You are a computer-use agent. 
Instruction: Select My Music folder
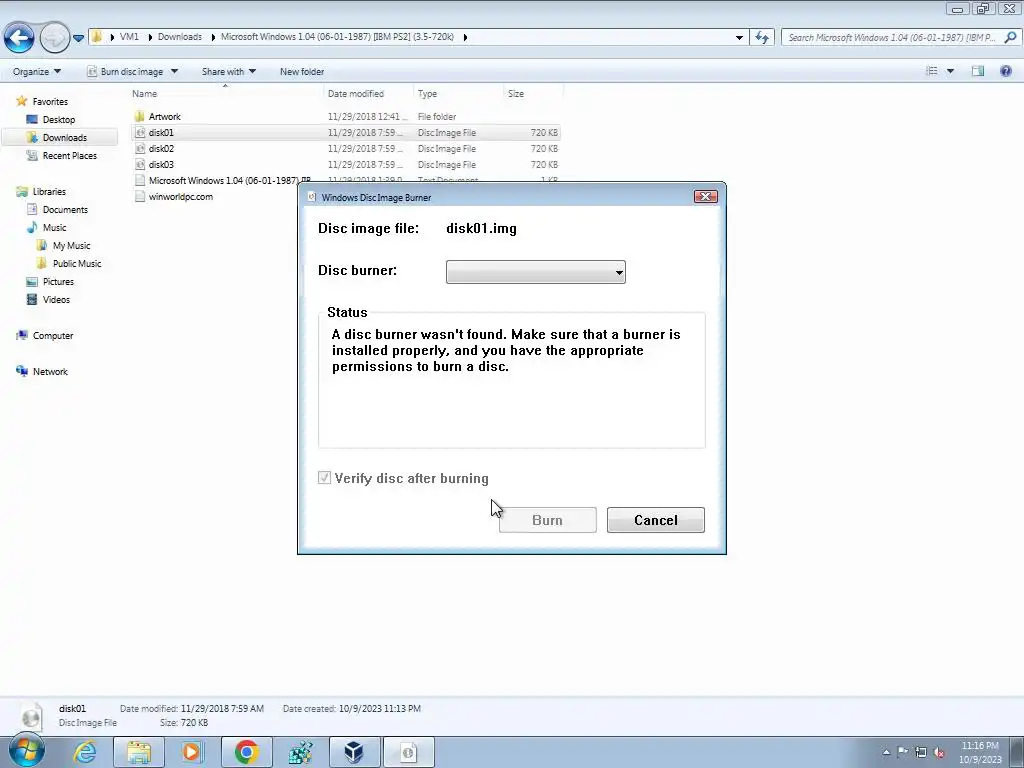[x=64, y=246]
